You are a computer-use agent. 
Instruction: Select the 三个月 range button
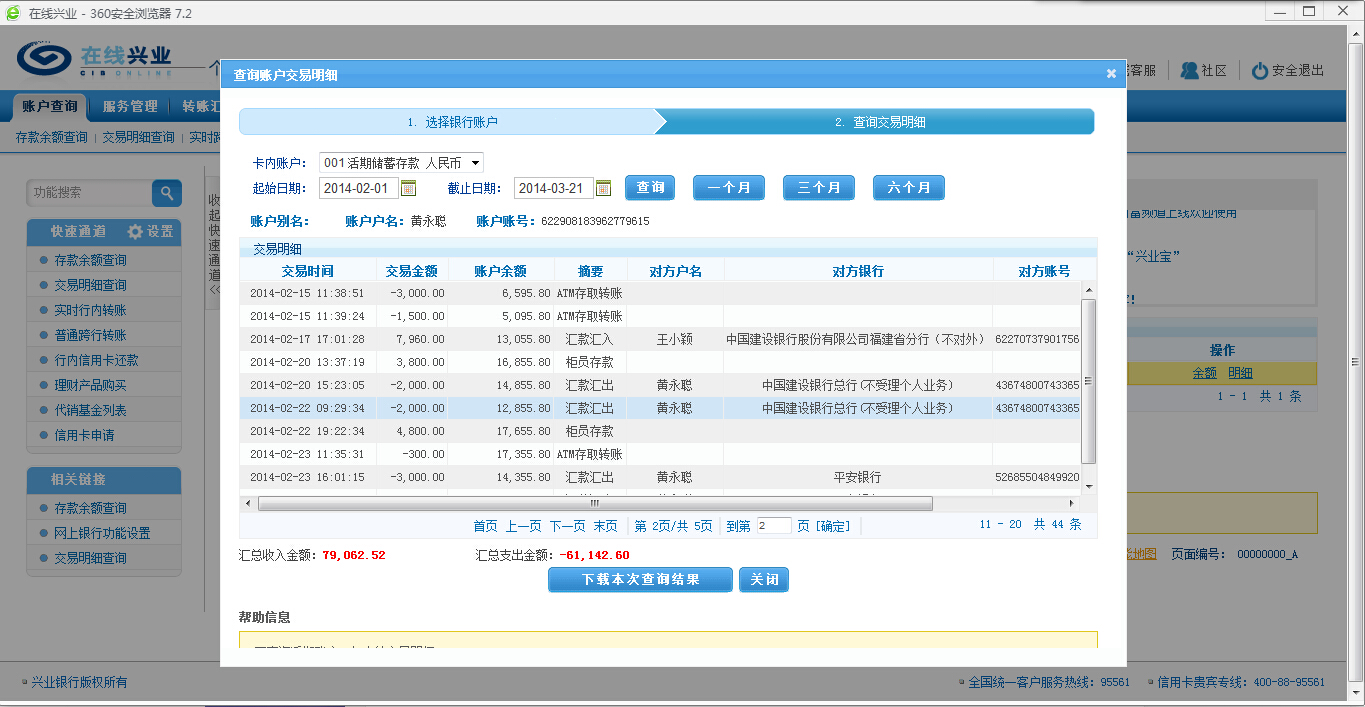[818, 188]
